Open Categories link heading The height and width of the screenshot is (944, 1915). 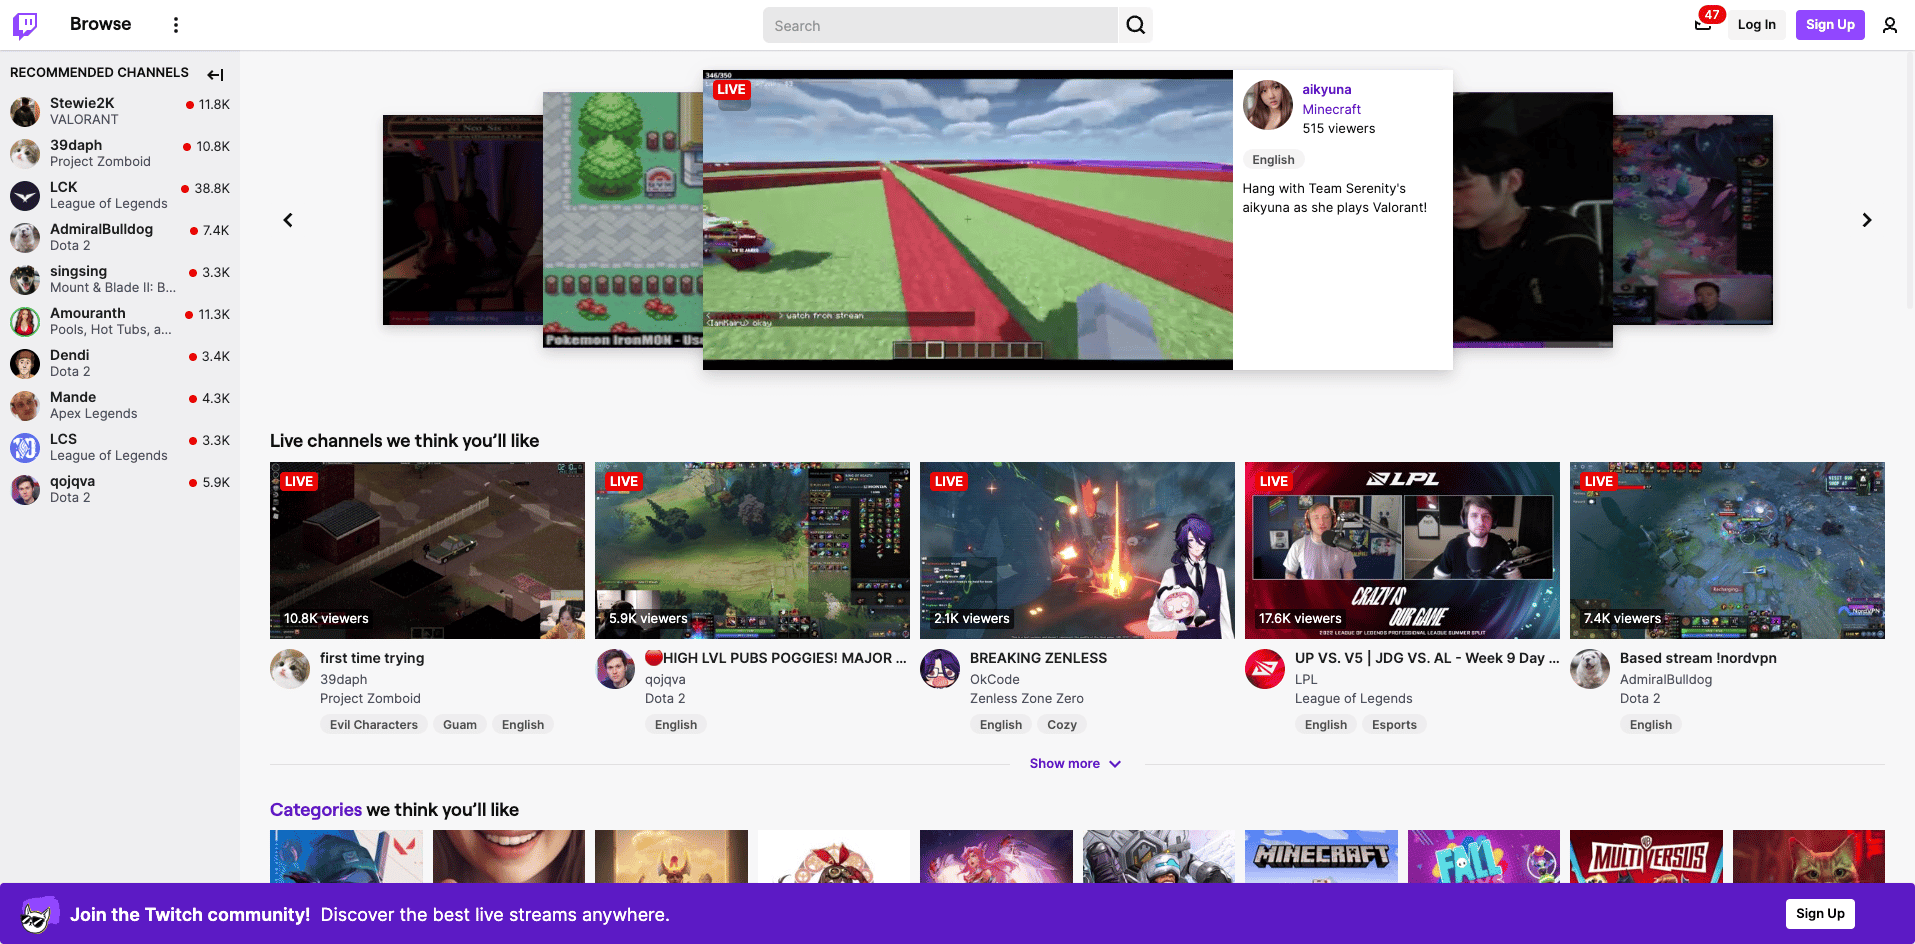pos(316,810)
